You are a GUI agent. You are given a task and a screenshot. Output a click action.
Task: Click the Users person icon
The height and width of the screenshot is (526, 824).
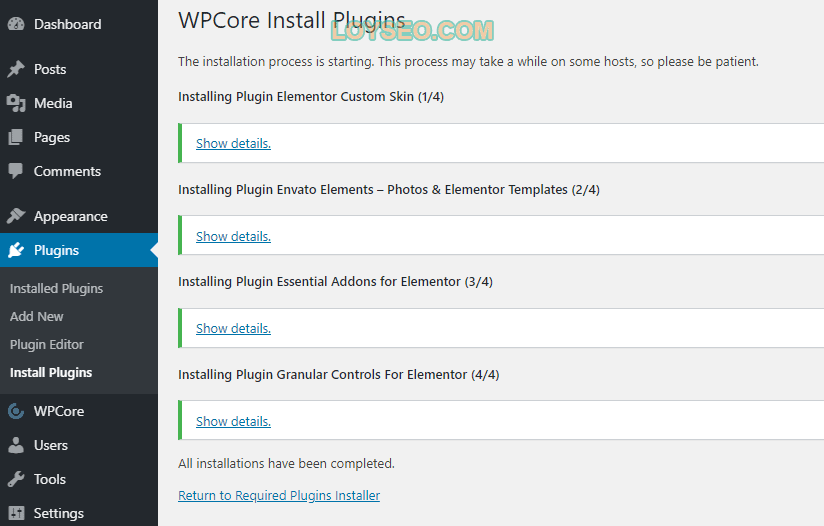16,445
